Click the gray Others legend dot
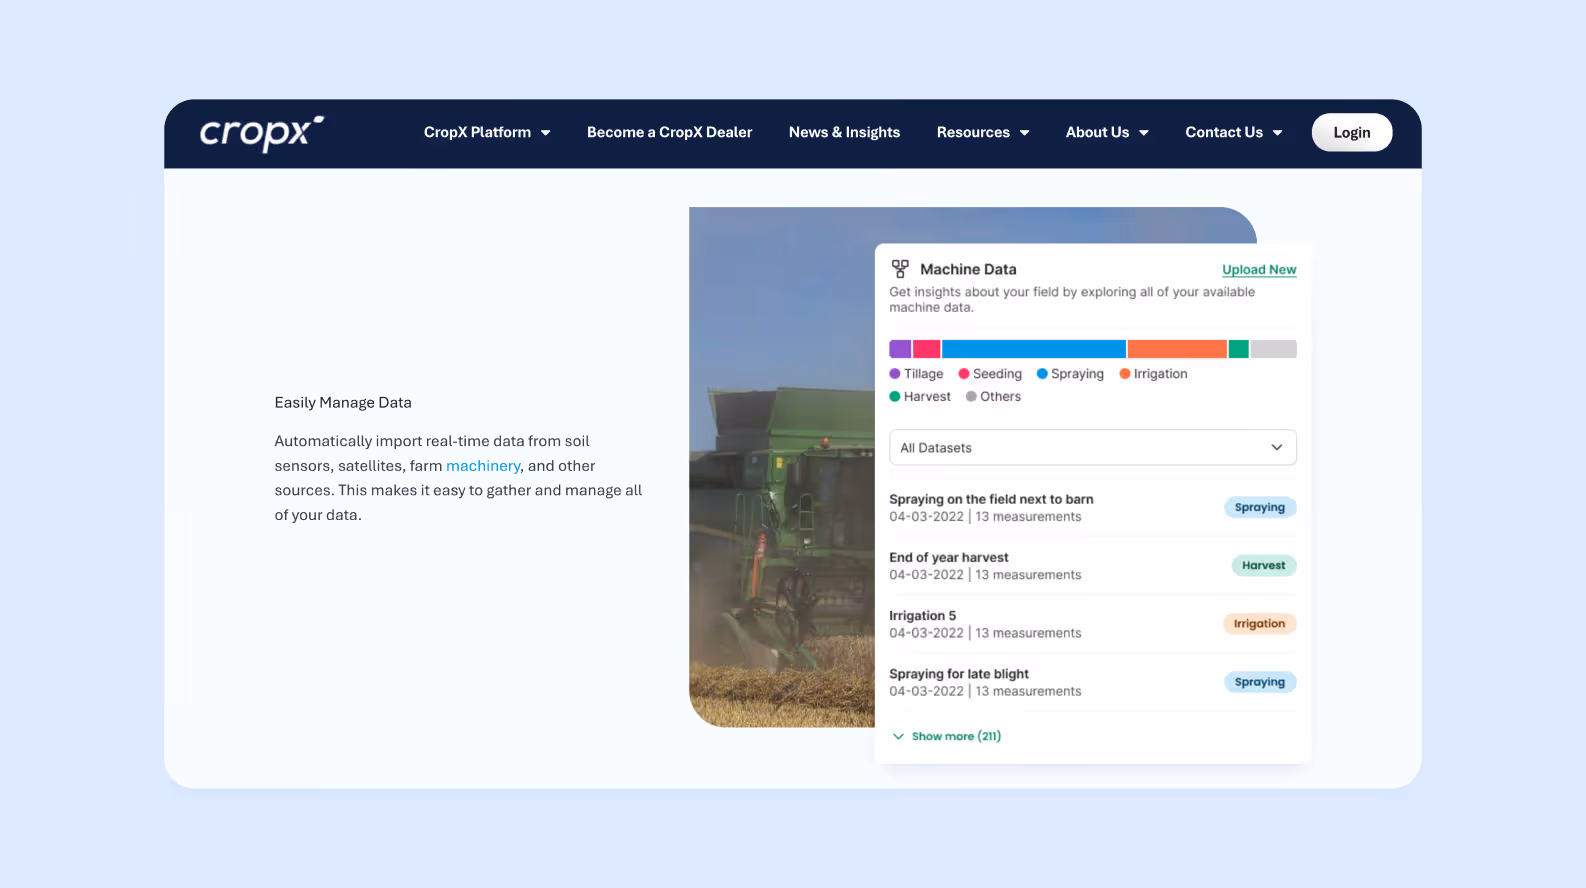1586x888 pixels. point(971,397)
